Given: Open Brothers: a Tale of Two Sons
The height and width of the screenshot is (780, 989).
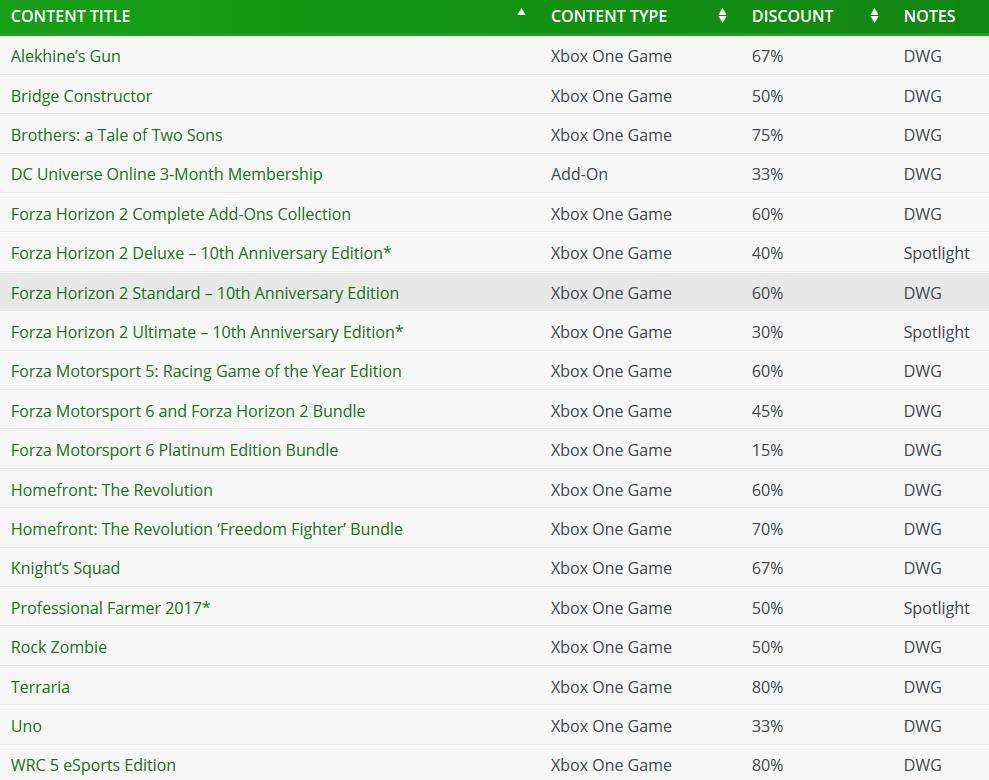Looking at the screenshot, I should point(117,135).
